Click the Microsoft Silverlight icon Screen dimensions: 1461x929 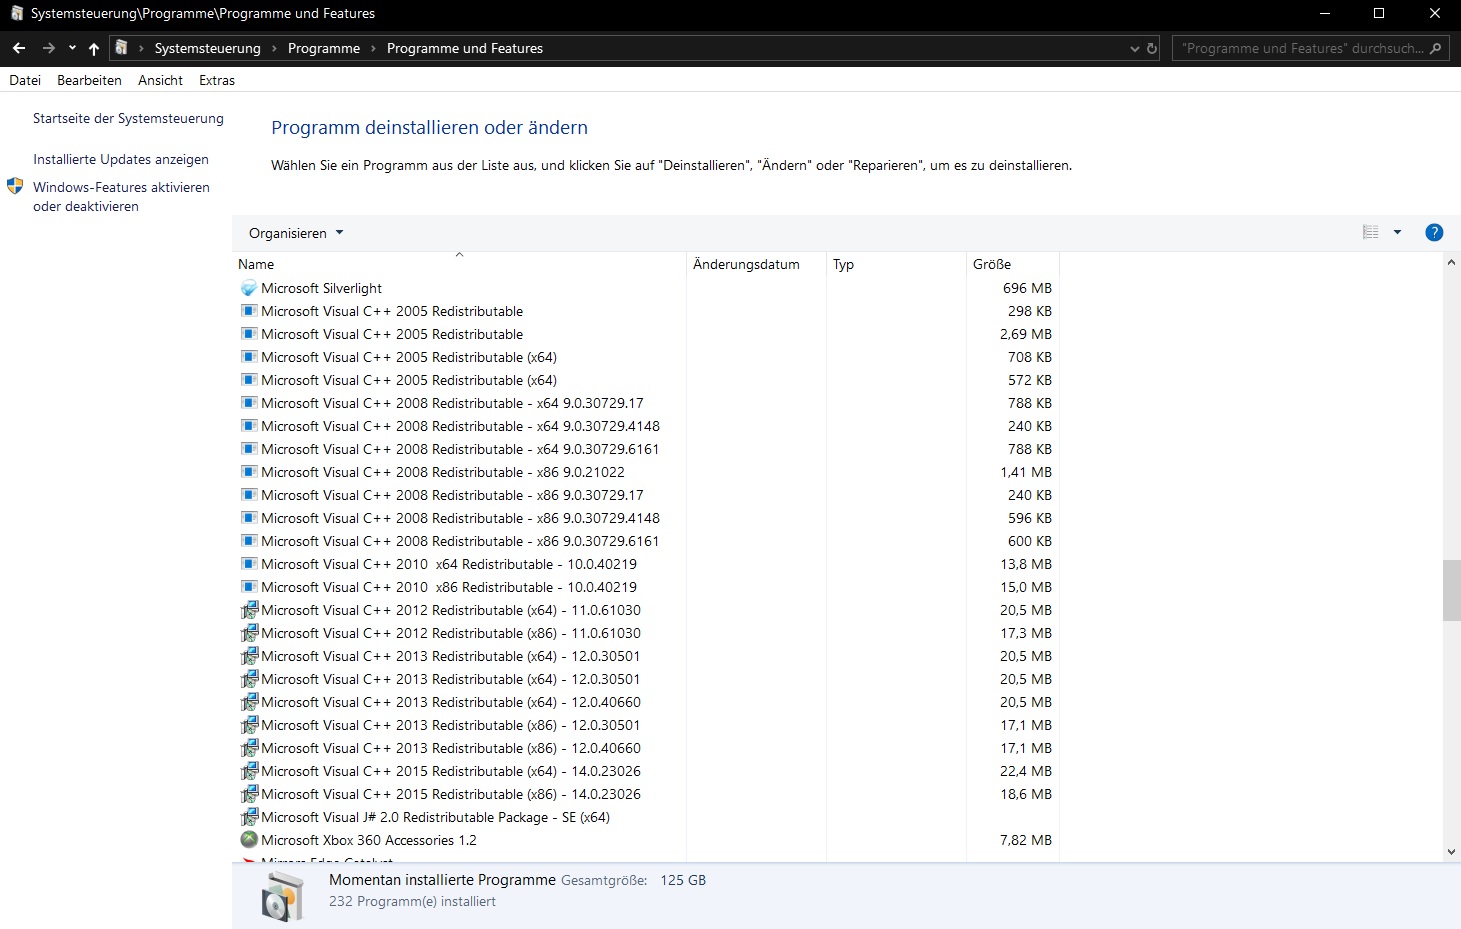point(249,288)
